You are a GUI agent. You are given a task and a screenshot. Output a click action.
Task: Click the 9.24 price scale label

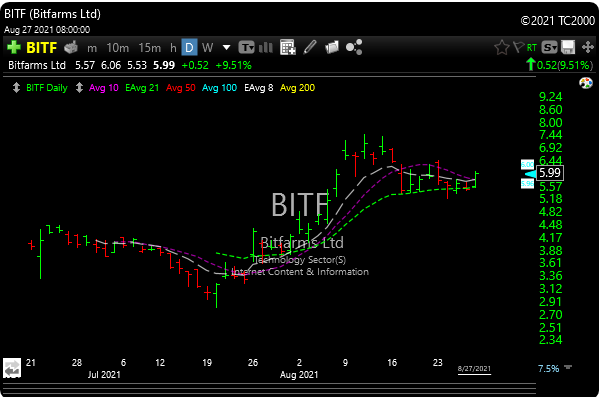pos(550,97)
